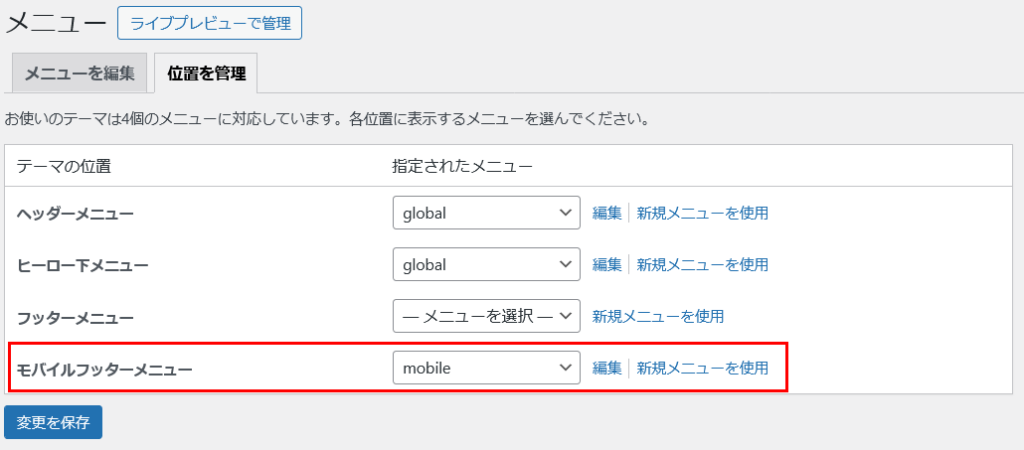Screen dimensions: 1024x450
Task: Select the 位置を管理 tab
Action: (x=206, y=74)
